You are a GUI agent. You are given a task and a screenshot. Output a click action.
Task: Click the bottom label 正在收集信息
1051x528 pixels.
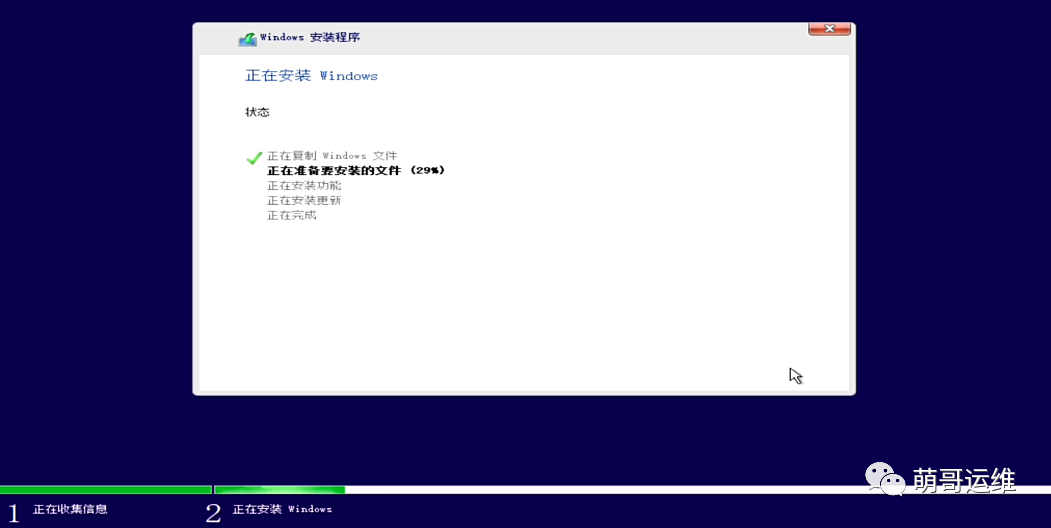(70, 509)
